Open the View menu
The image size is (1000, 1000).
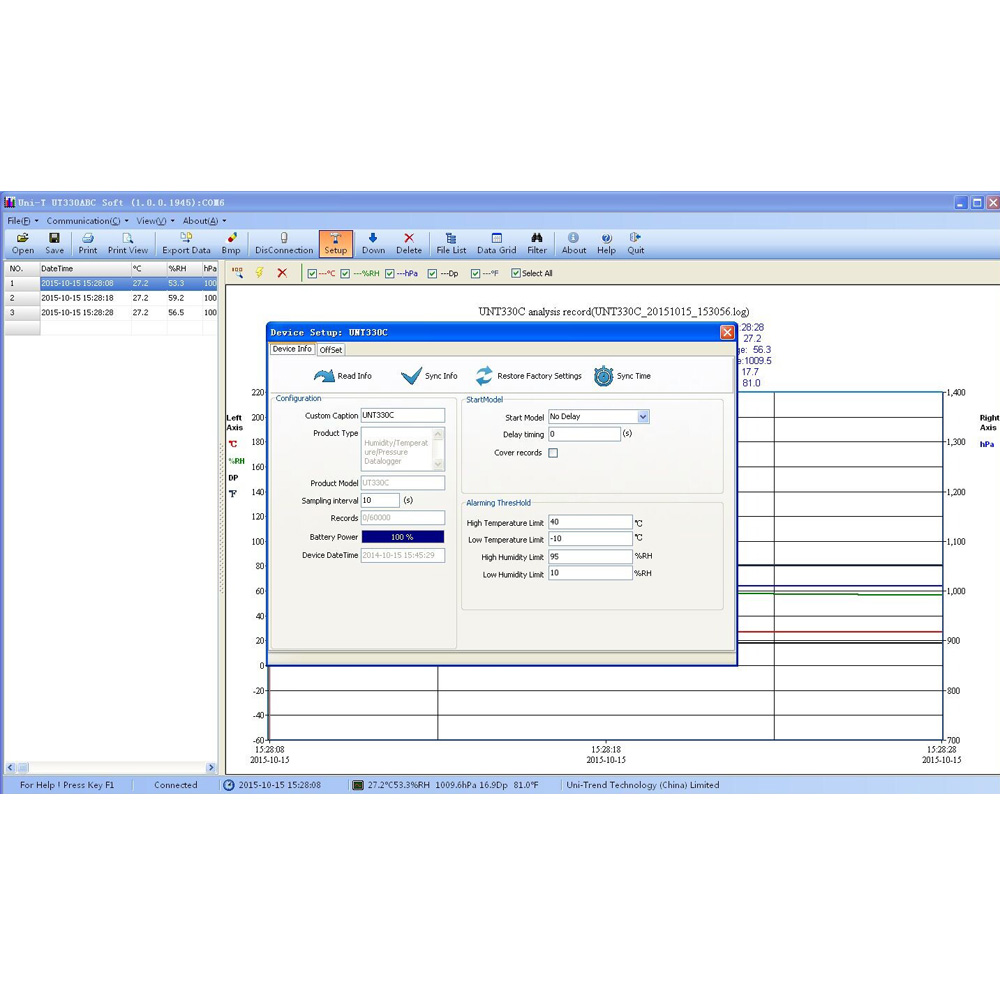(x=154, y=221)
